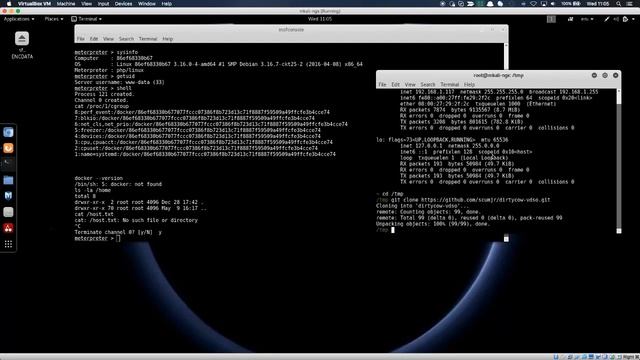Open the Machine menu in macOS menu bar
This screenshot has height=360, width=640.
coord(66,4)
